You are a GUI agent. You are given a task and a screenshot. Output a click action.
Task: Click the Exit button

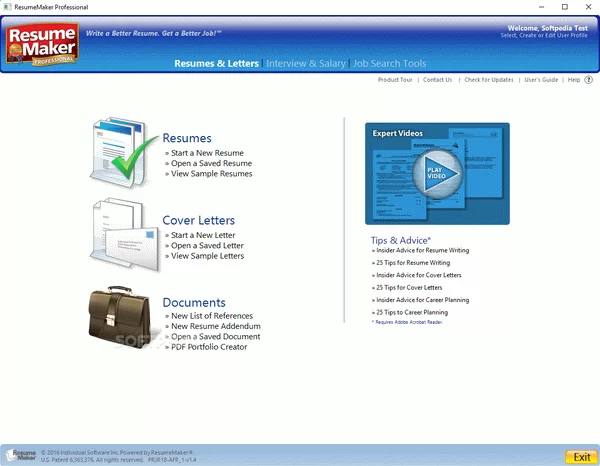[581, 457]
